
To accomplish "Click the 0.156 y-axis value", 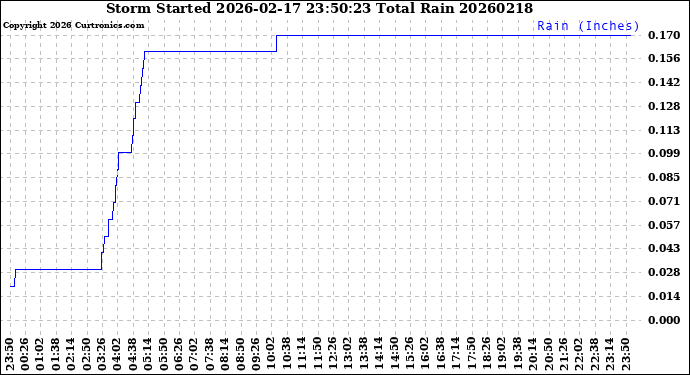I will 664,58.
